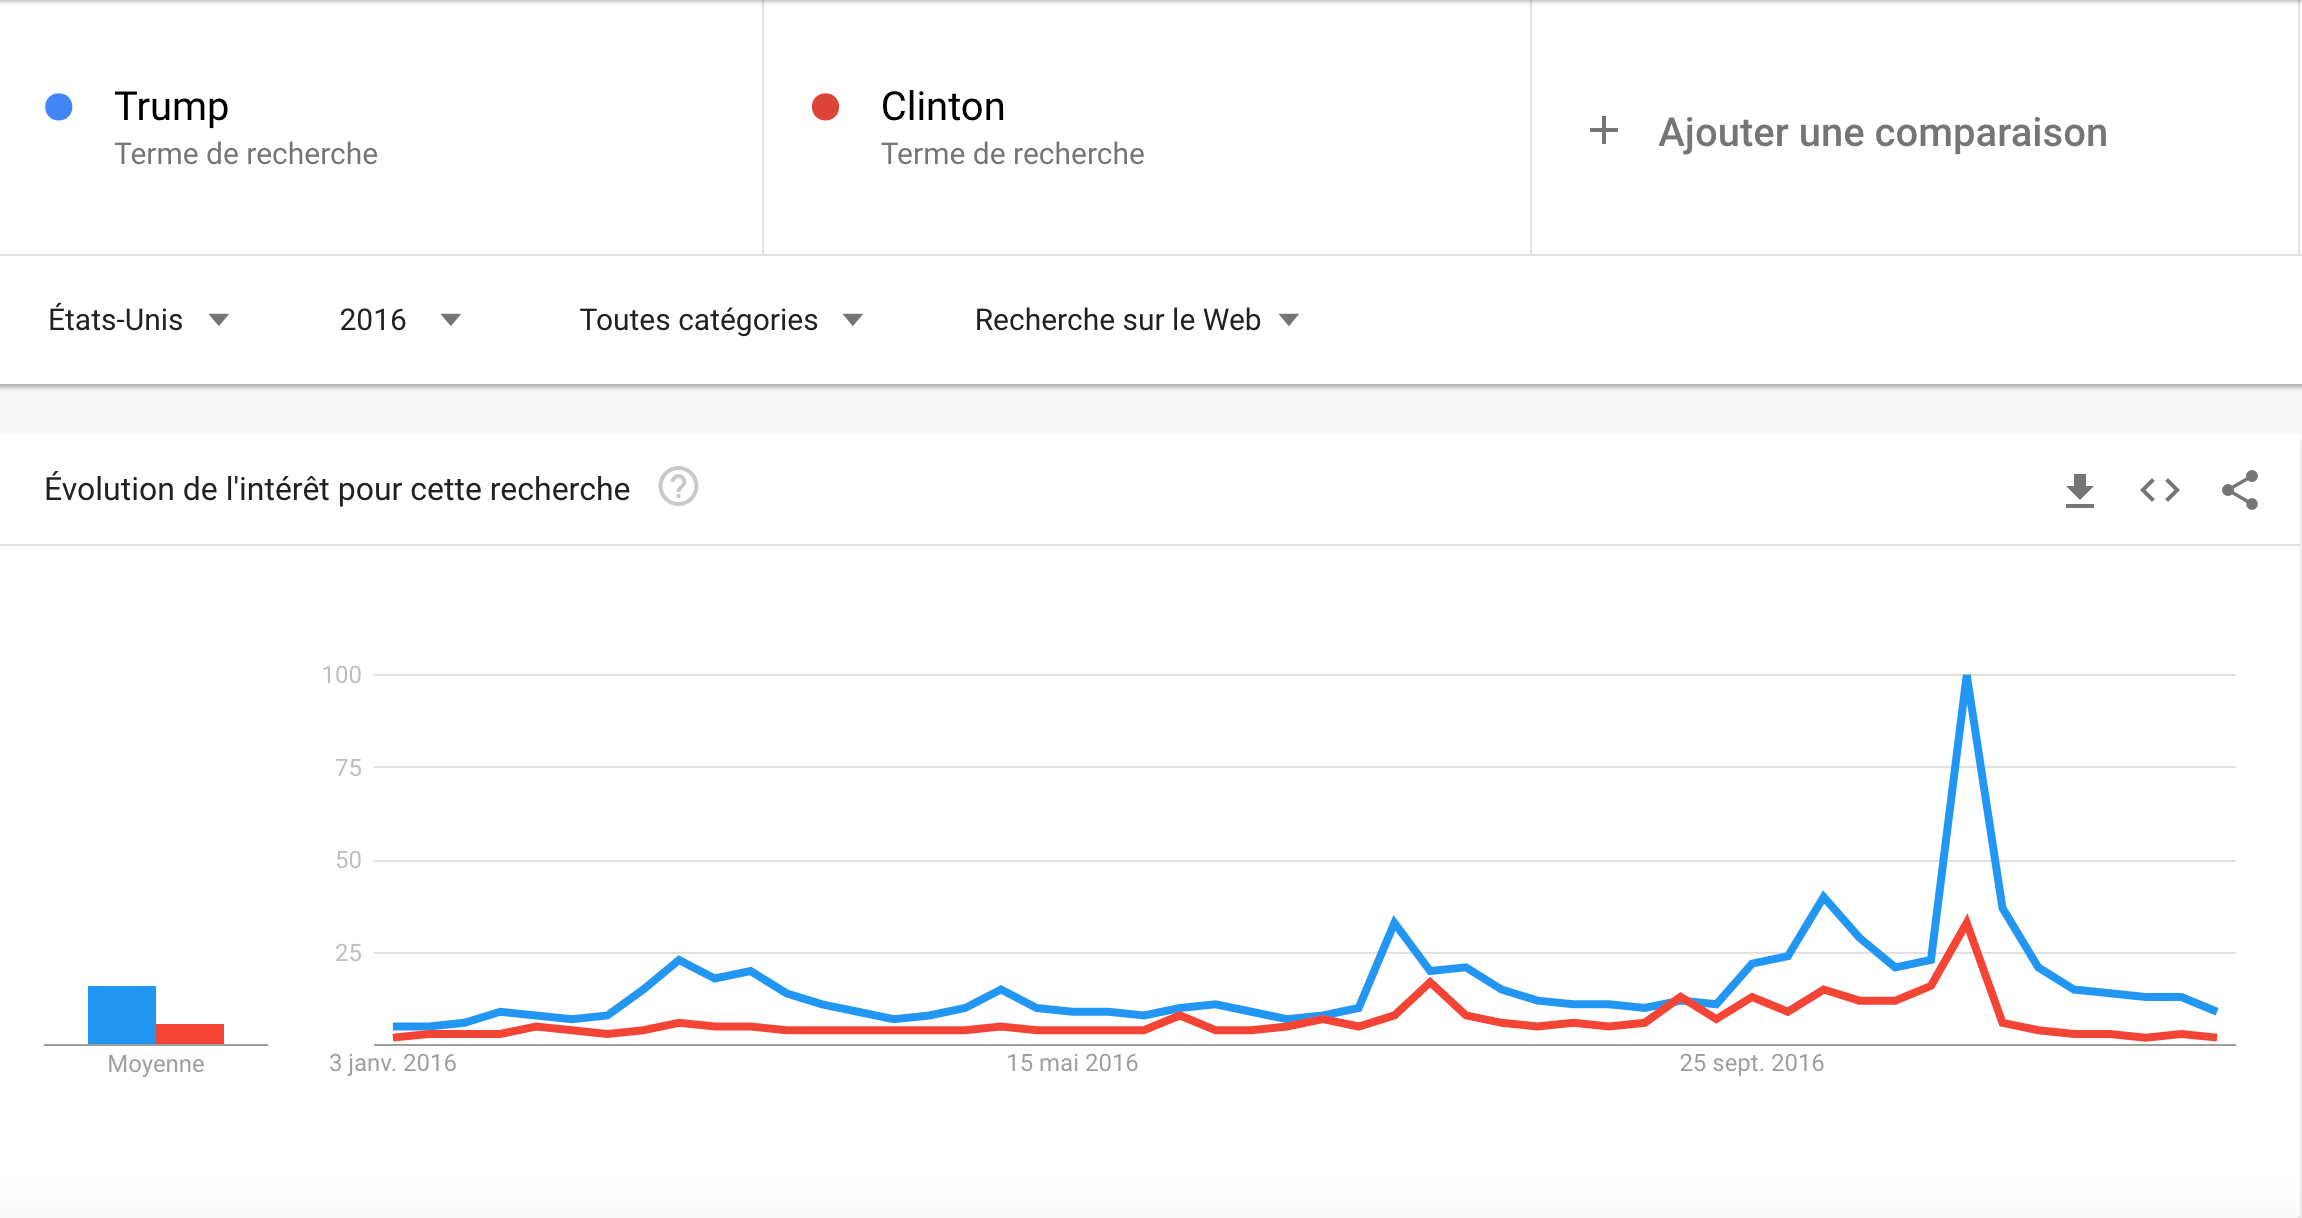Image resolution: width=2302 pixels, height=1218 pixels.
Task: Open the embed code icon
Action: click(2160, 490)
